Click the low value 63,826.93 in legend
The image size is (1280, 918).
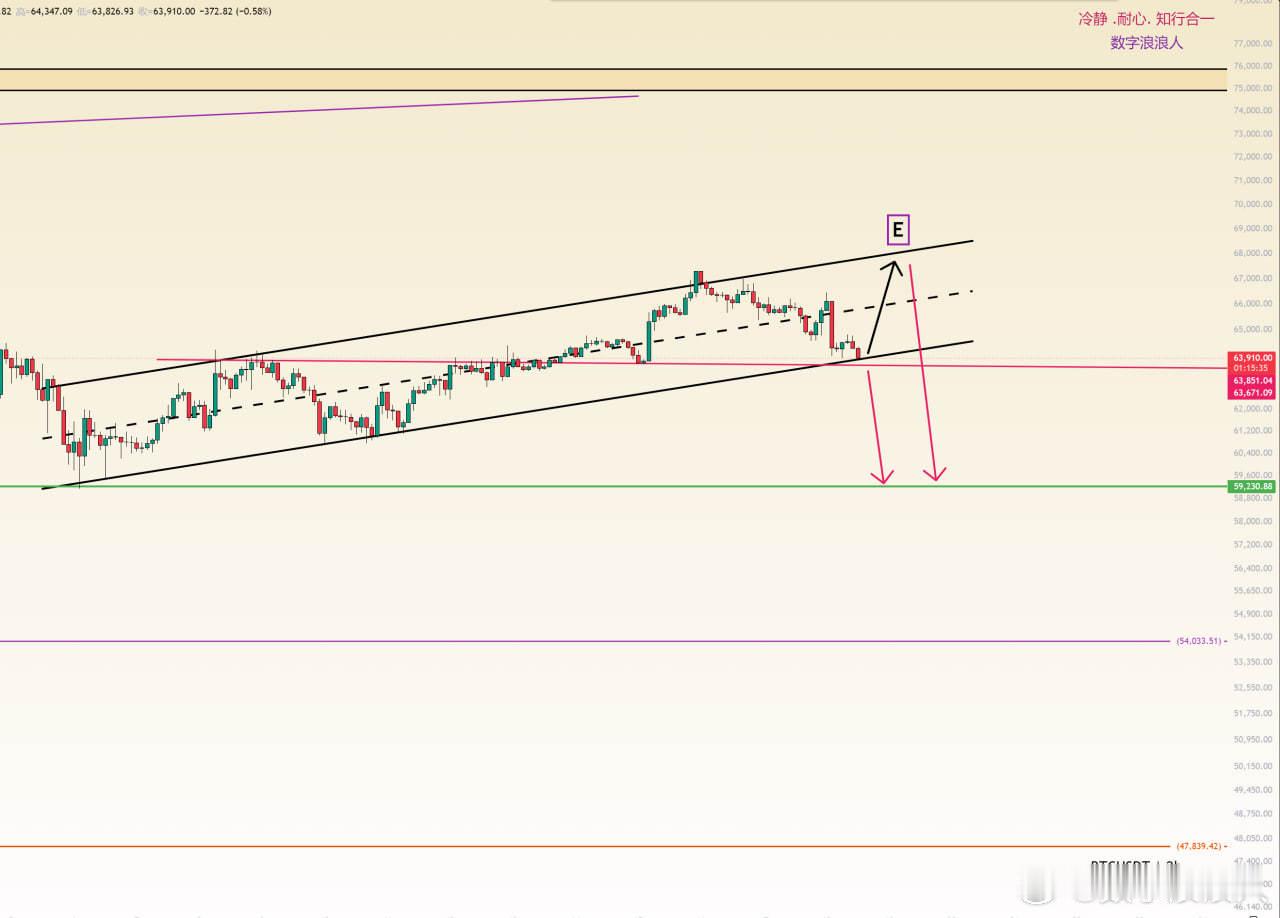pyautogui.click(x=111, y=11)
